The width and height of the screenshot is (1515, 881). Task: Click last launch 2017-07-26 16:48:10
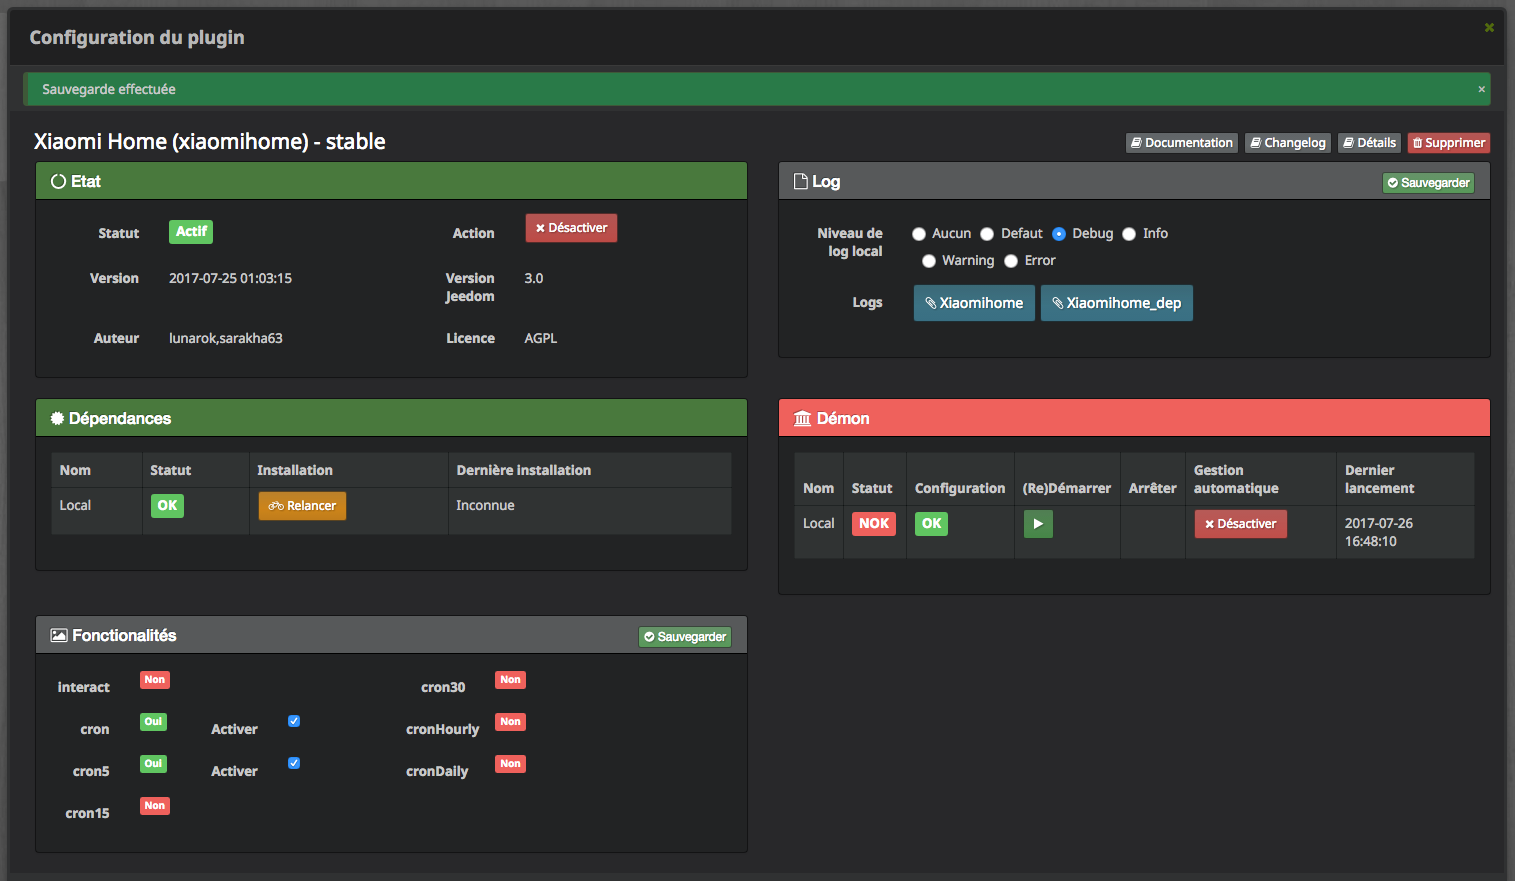click(1379, 533)
